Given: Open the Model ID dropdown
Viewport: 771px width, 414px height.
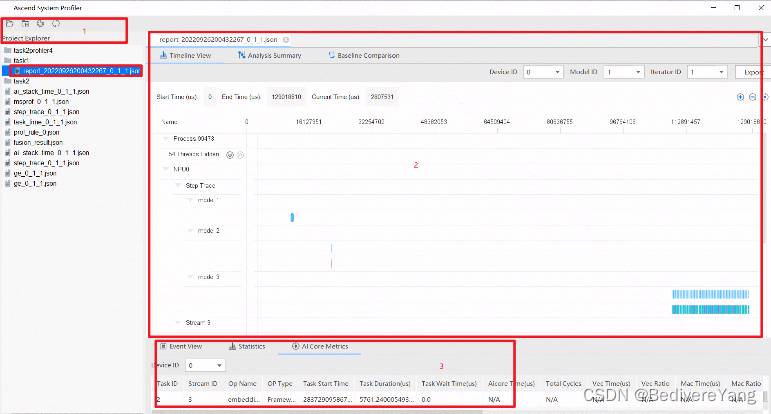Looking at the screenshot, I should coord(624,72).
